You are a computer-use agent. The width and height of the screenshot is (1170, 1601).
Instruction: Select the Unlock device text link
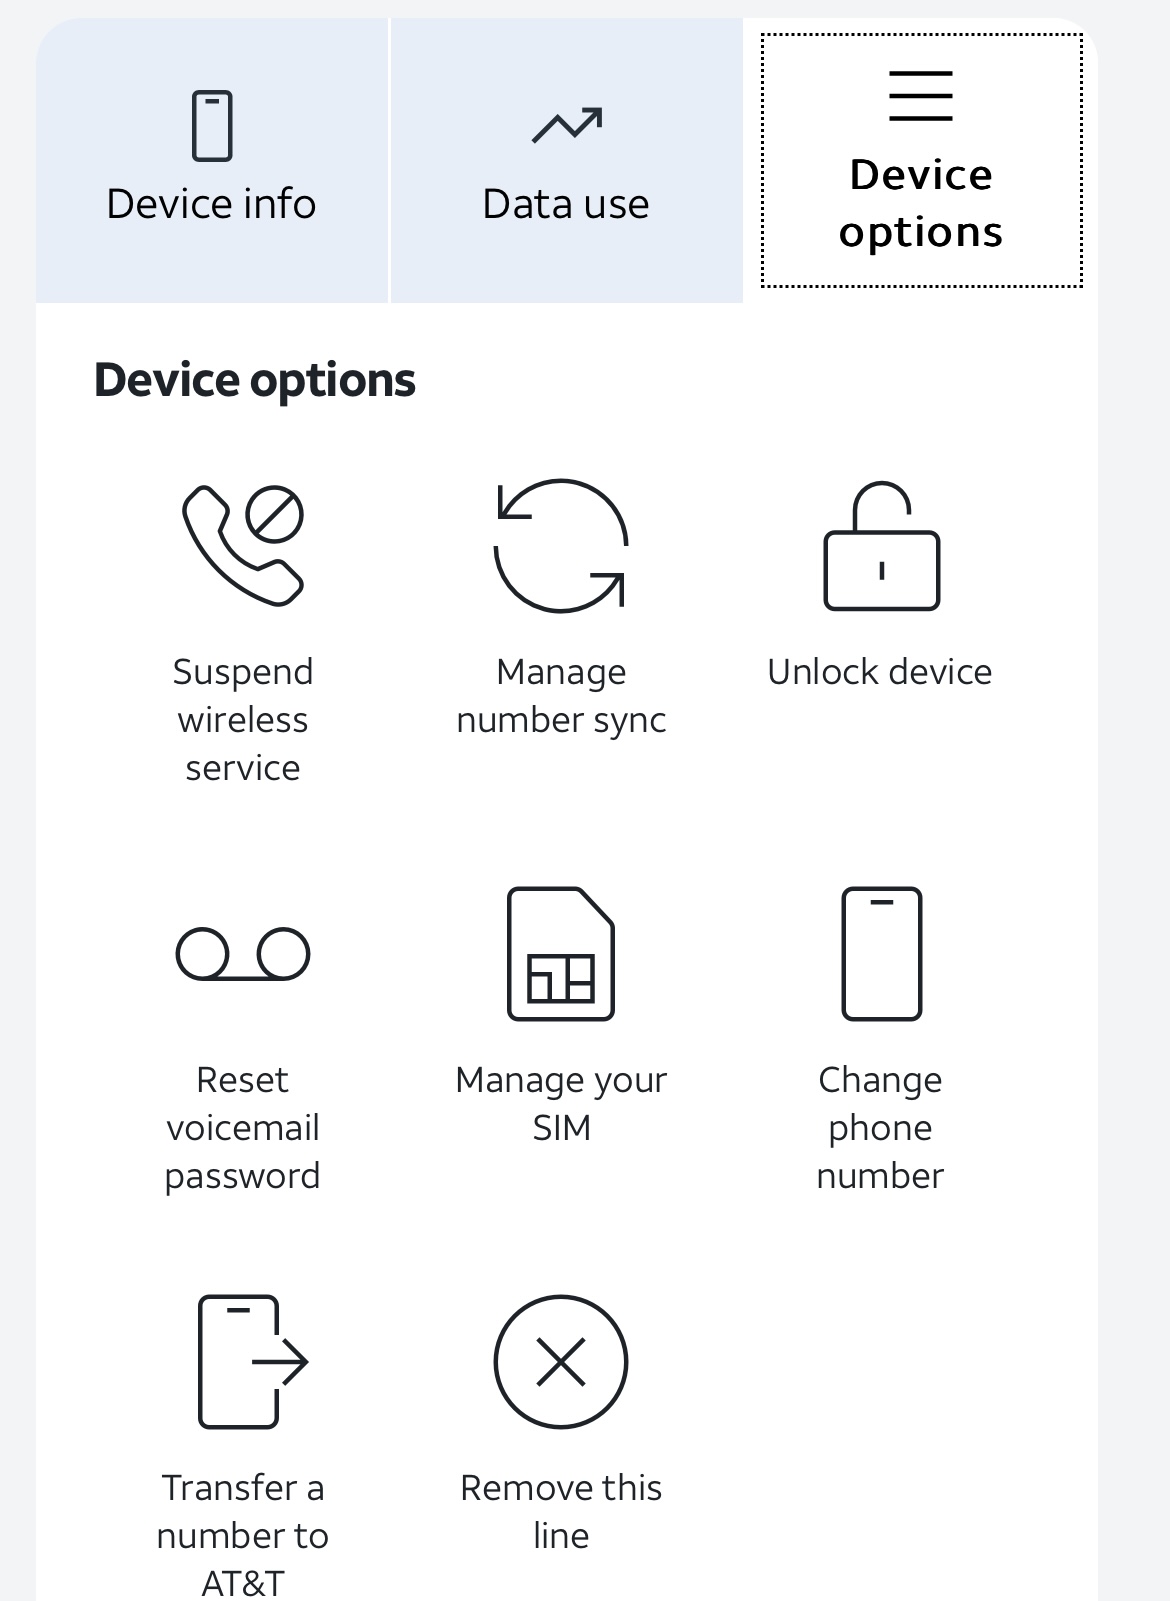(x=880, y=671)
